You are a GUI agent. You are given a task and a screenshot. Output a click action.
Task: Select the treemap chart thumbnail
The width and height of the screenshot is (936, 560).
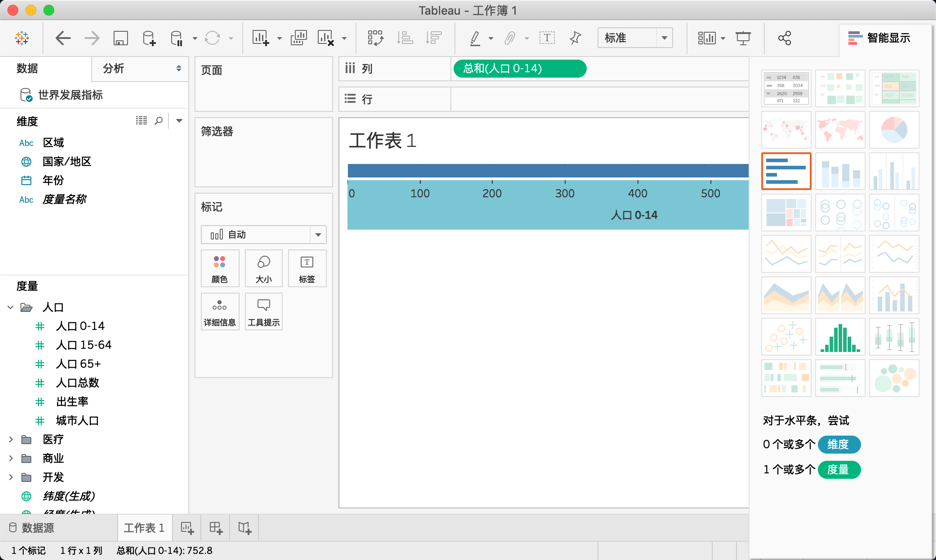pyautogui.click(x=786, y=213)
